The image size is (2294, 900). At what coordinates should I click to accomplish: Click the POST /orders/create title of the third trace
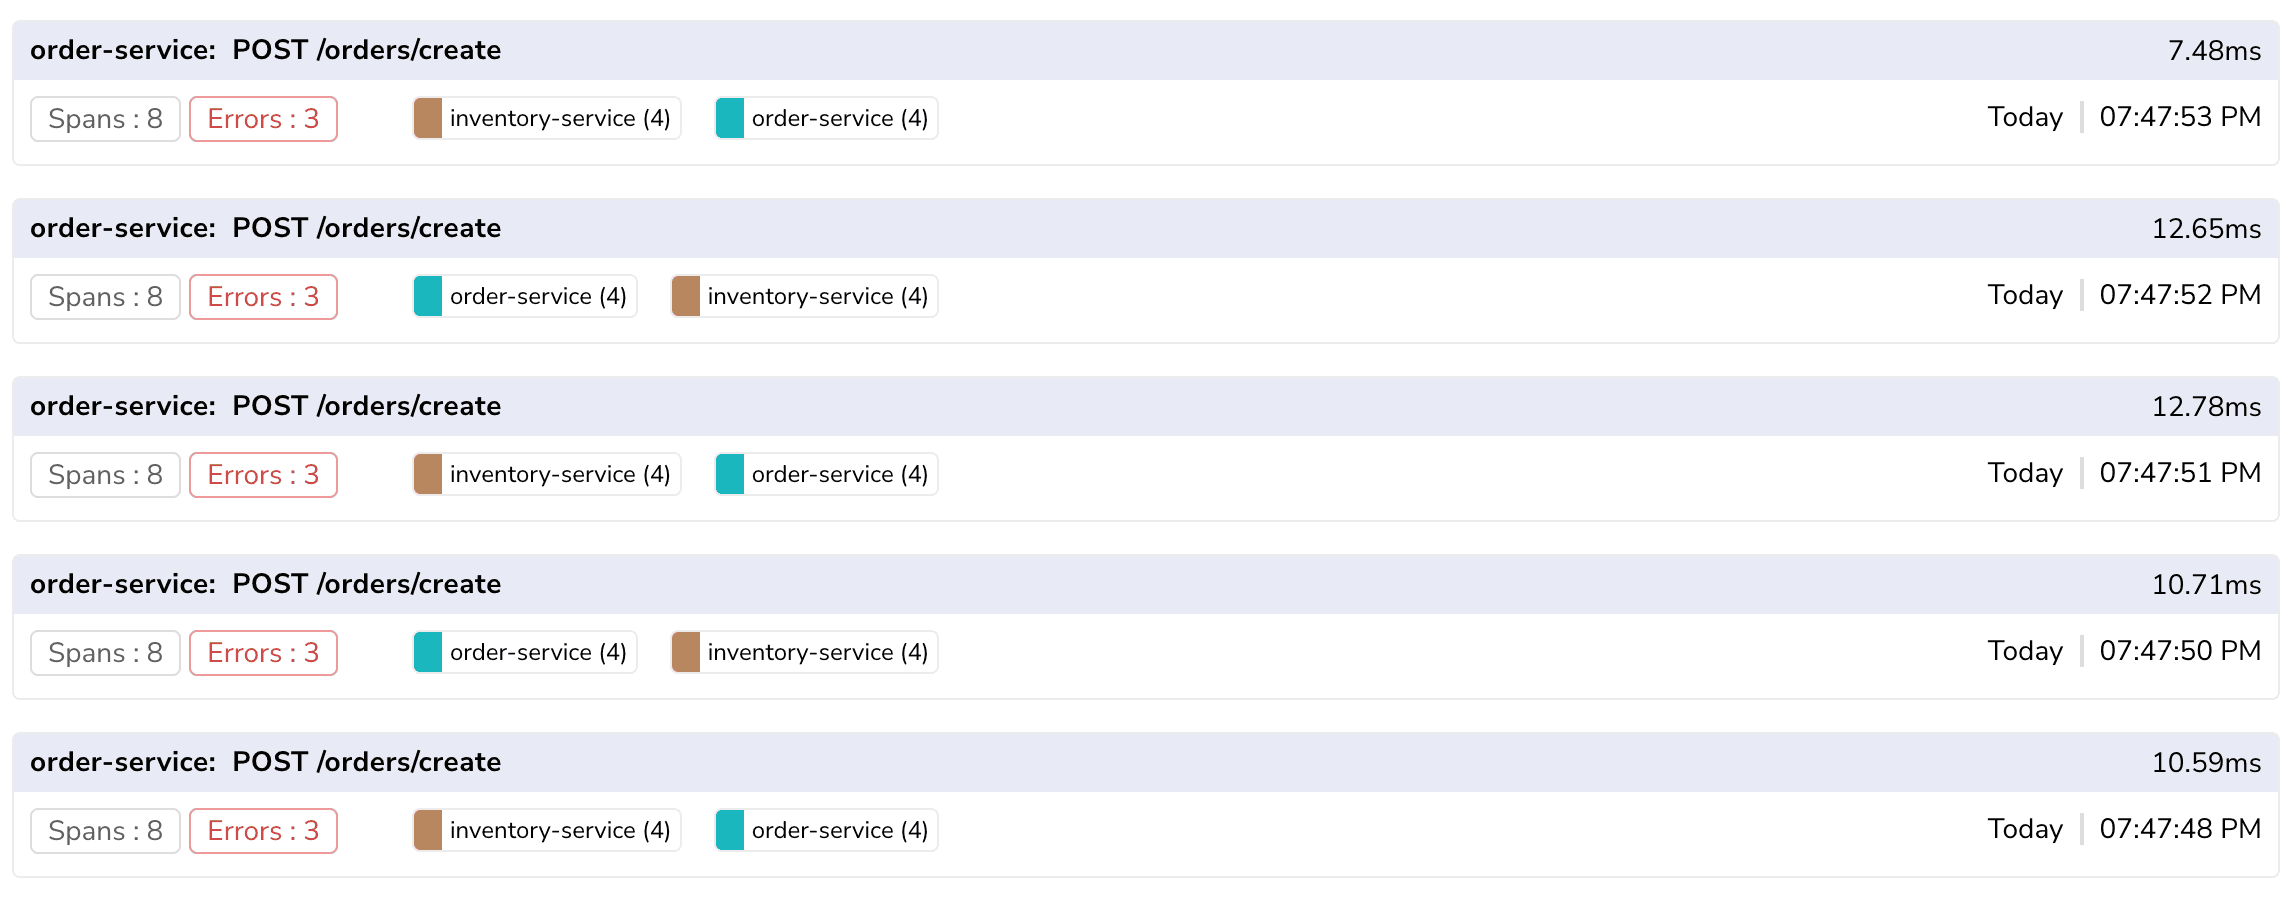(x=366, y=405)
